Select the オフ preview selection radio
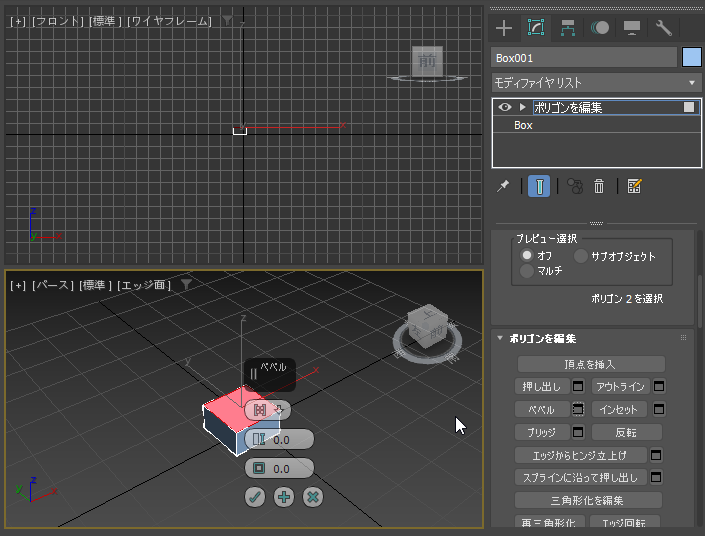This screenshot has width=705, height=536. [527, 255]
